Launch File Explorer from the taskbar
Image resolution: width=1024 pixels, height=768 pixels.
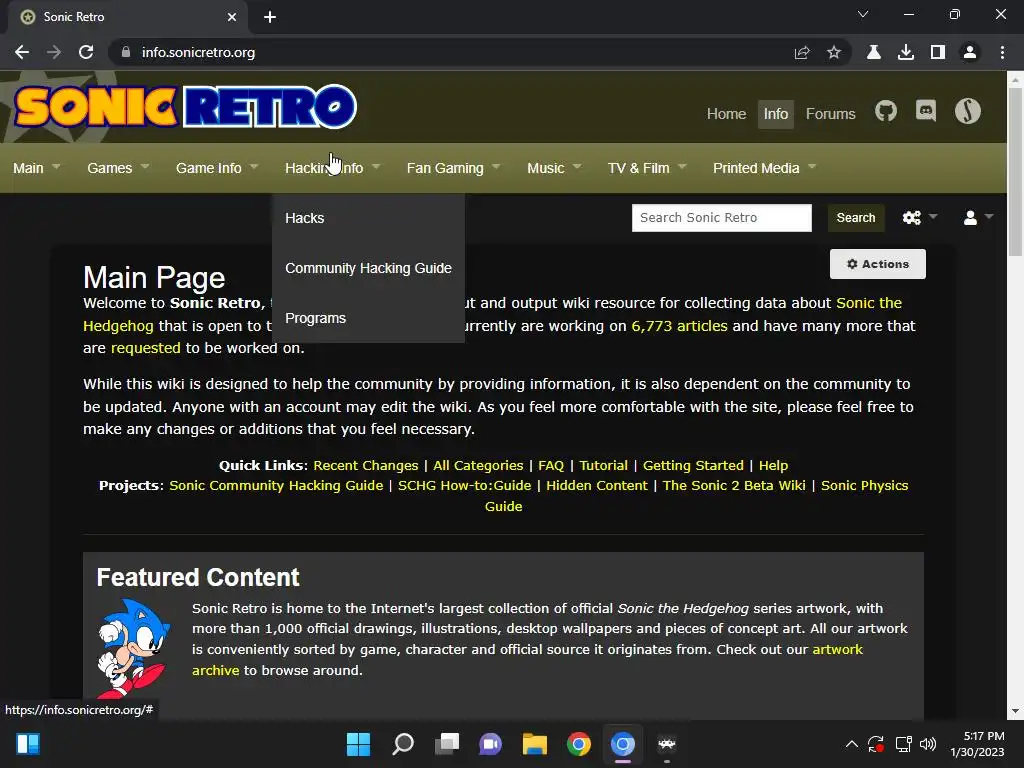point(535,744)
